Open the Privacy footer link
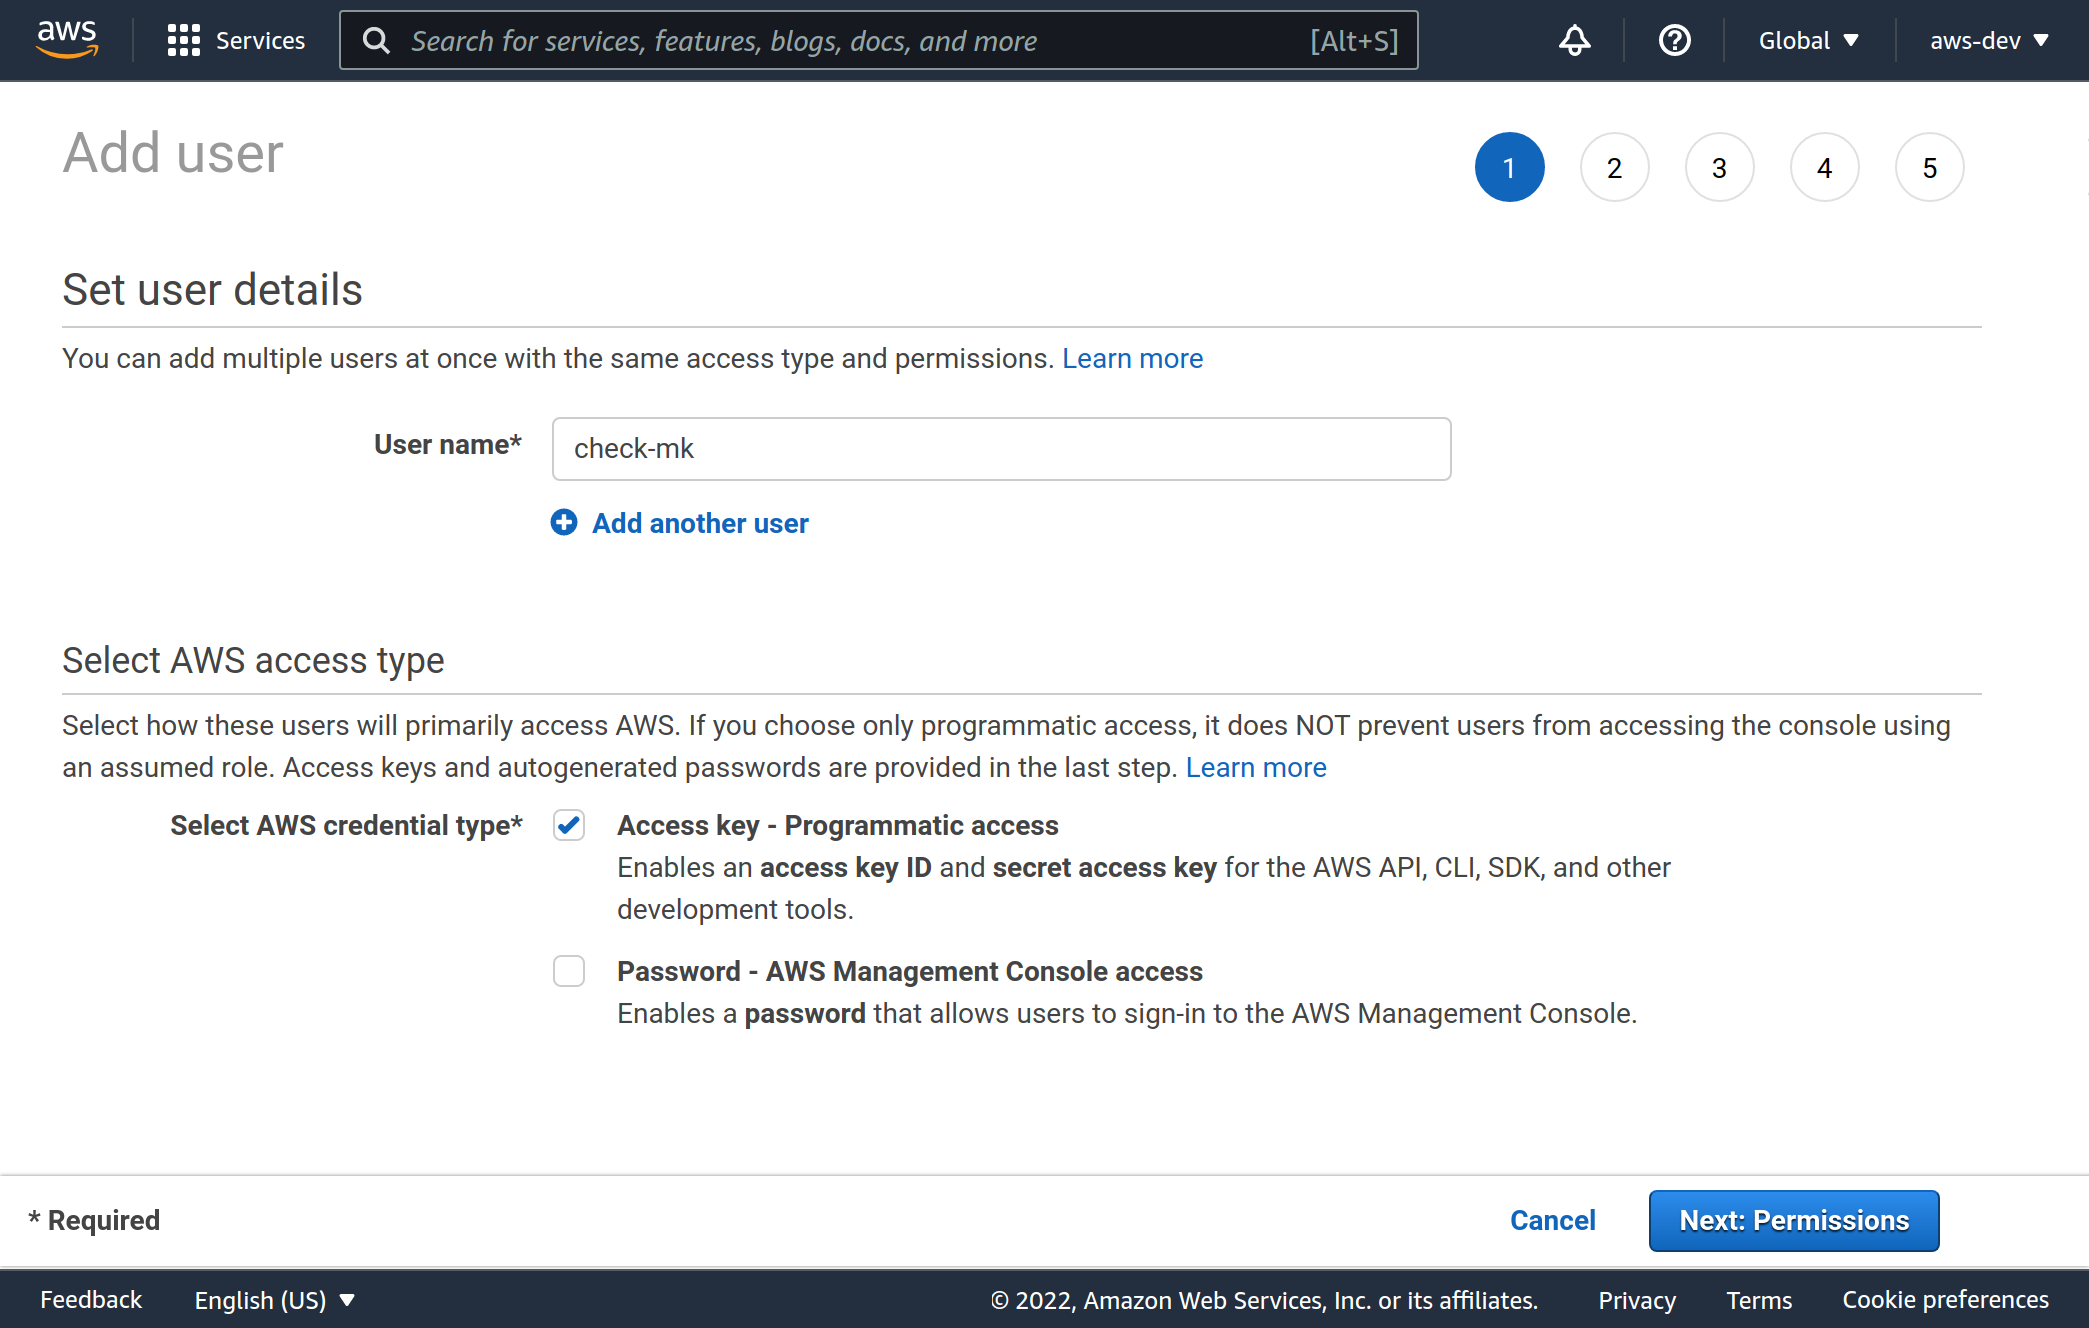This screenshot has width=2089, height=1328. (1636, 1299)
